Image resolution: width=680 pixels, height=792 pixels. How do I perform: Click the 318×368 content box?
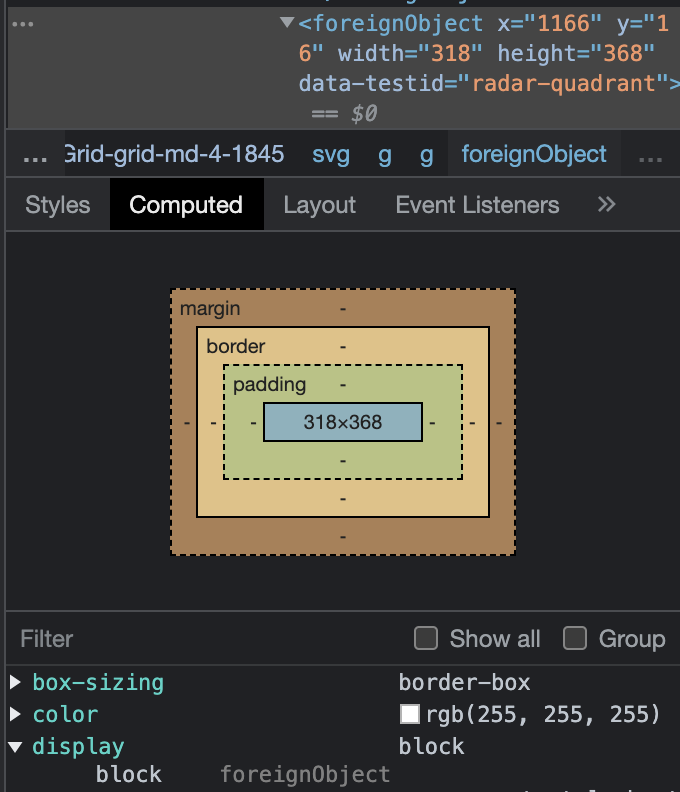[x=343, y=422]
